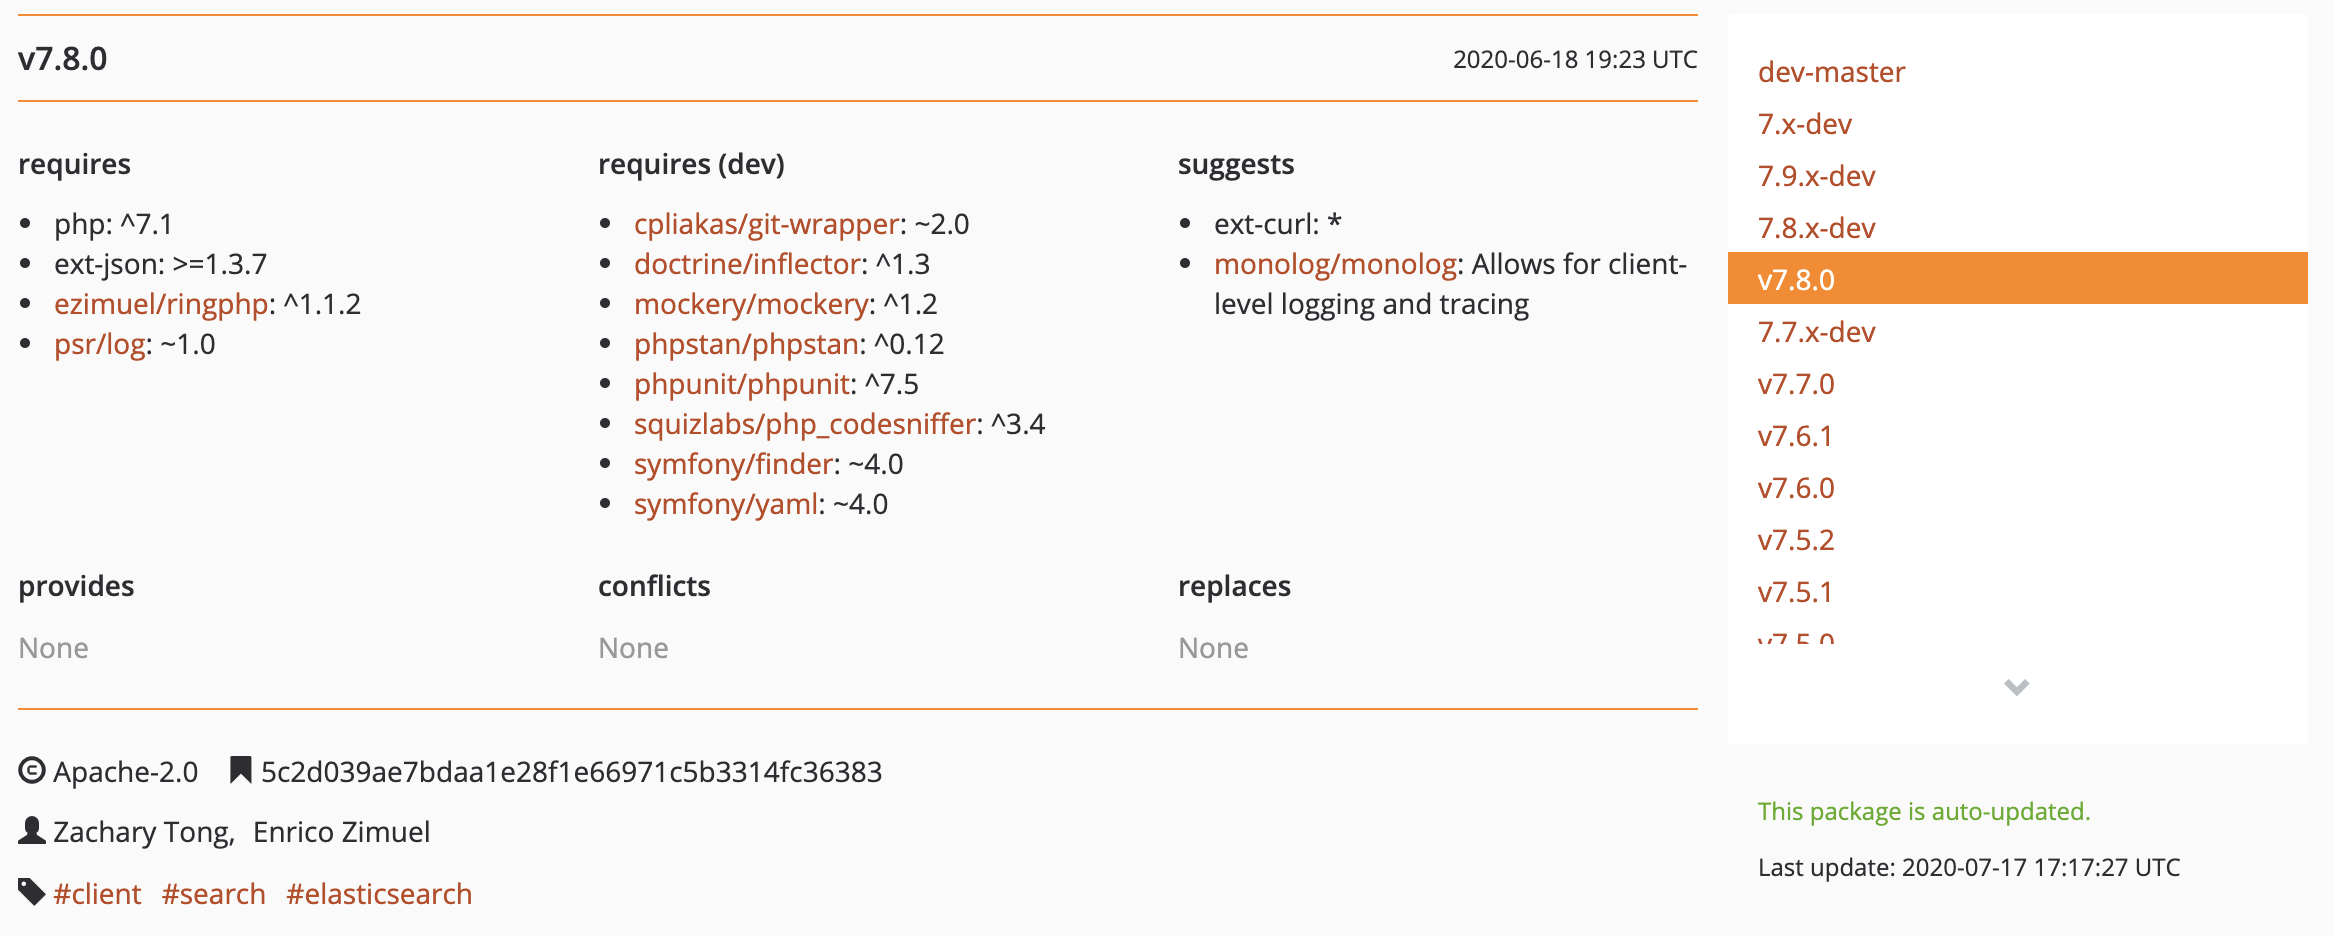
Task: Click the highlighted v7.8.0 version entry
Action: [x=1796, y=280]
